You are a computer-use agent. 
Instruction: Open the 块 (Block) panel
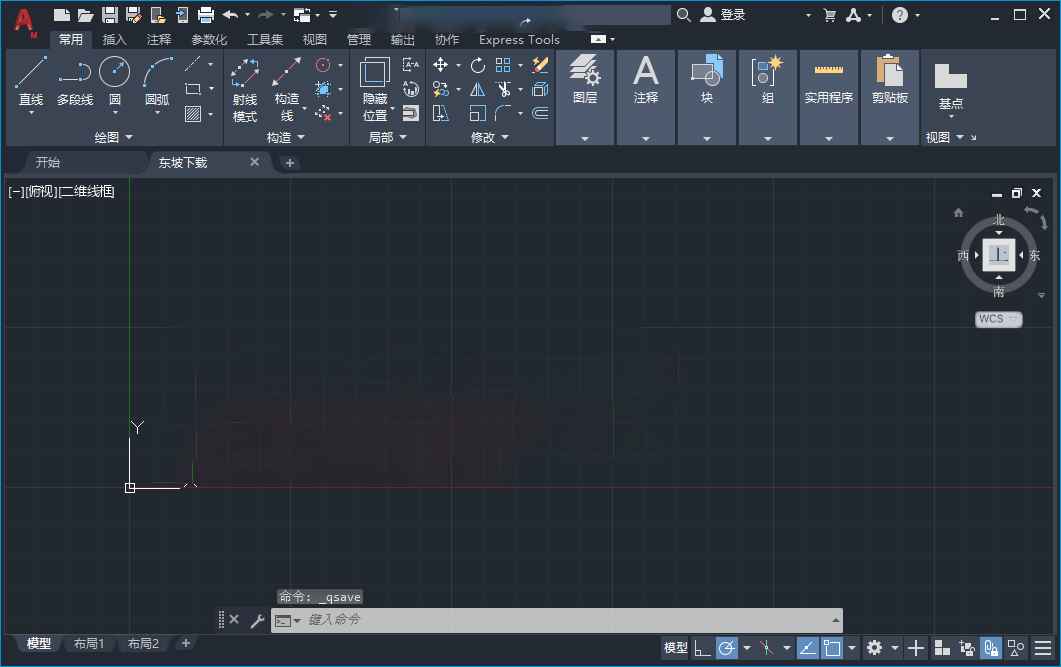click(x=706, y=97)
